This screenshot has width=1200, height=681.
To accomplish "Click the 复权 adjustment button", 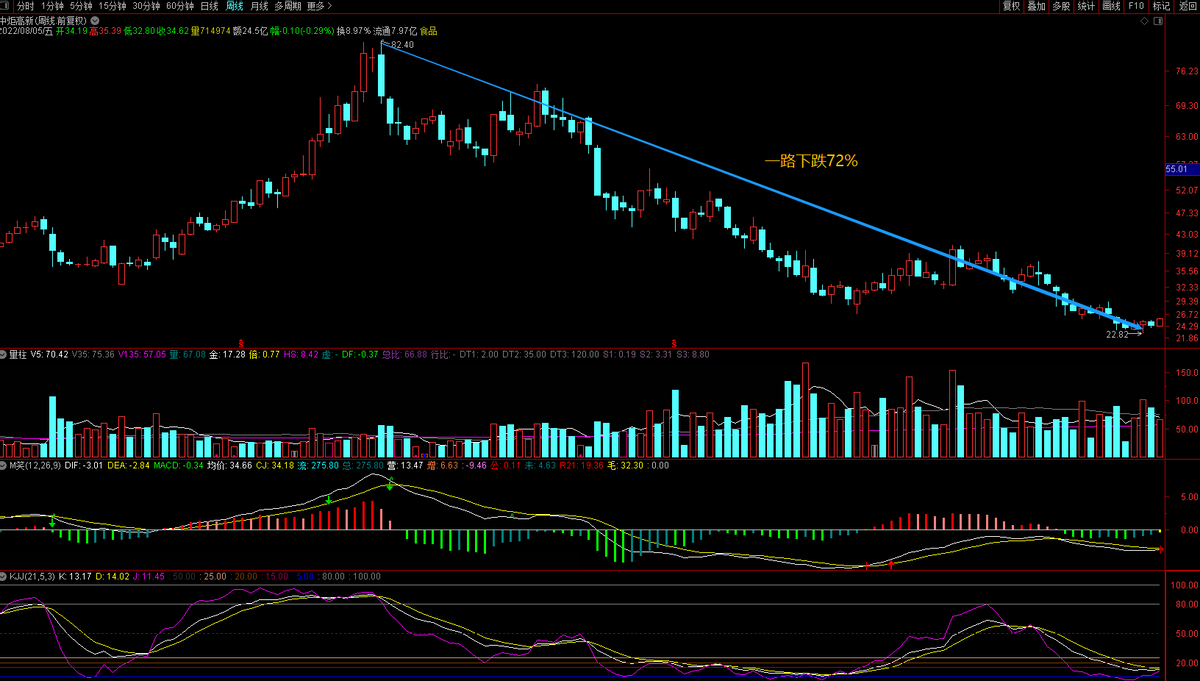I will [x=1011, y=6].
